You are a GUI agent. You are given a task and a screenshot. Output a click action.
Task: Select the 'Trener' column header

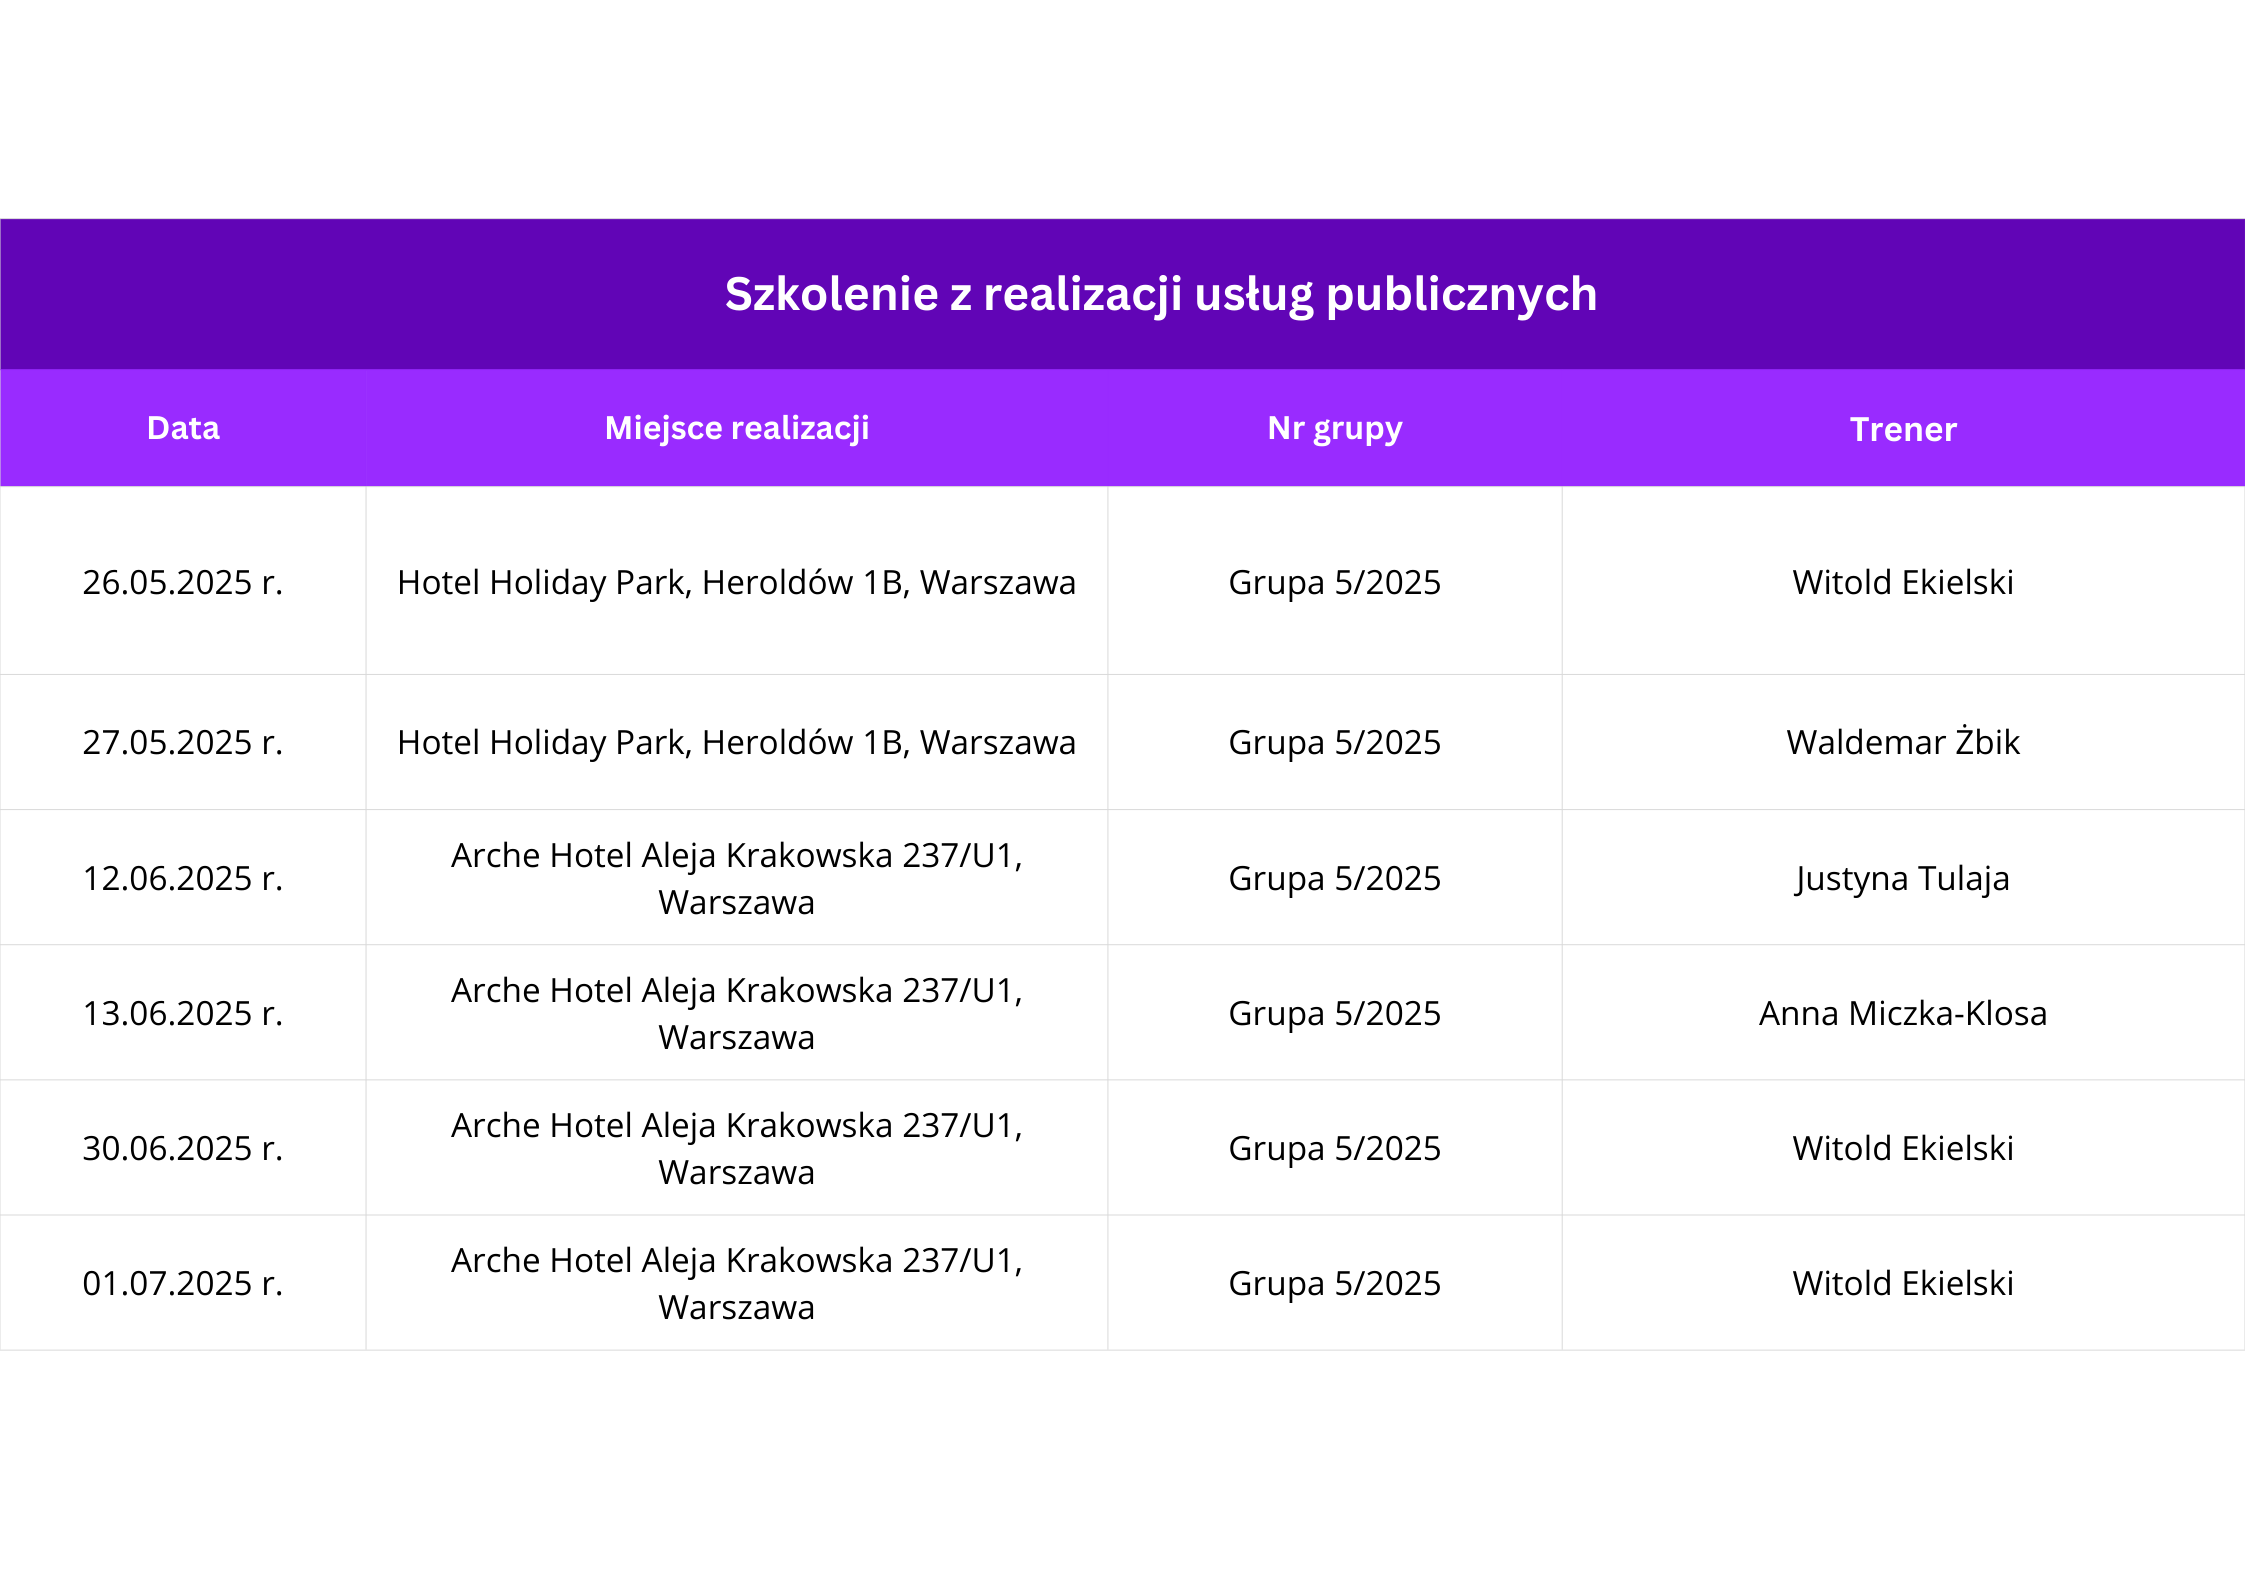point(1903,429)
